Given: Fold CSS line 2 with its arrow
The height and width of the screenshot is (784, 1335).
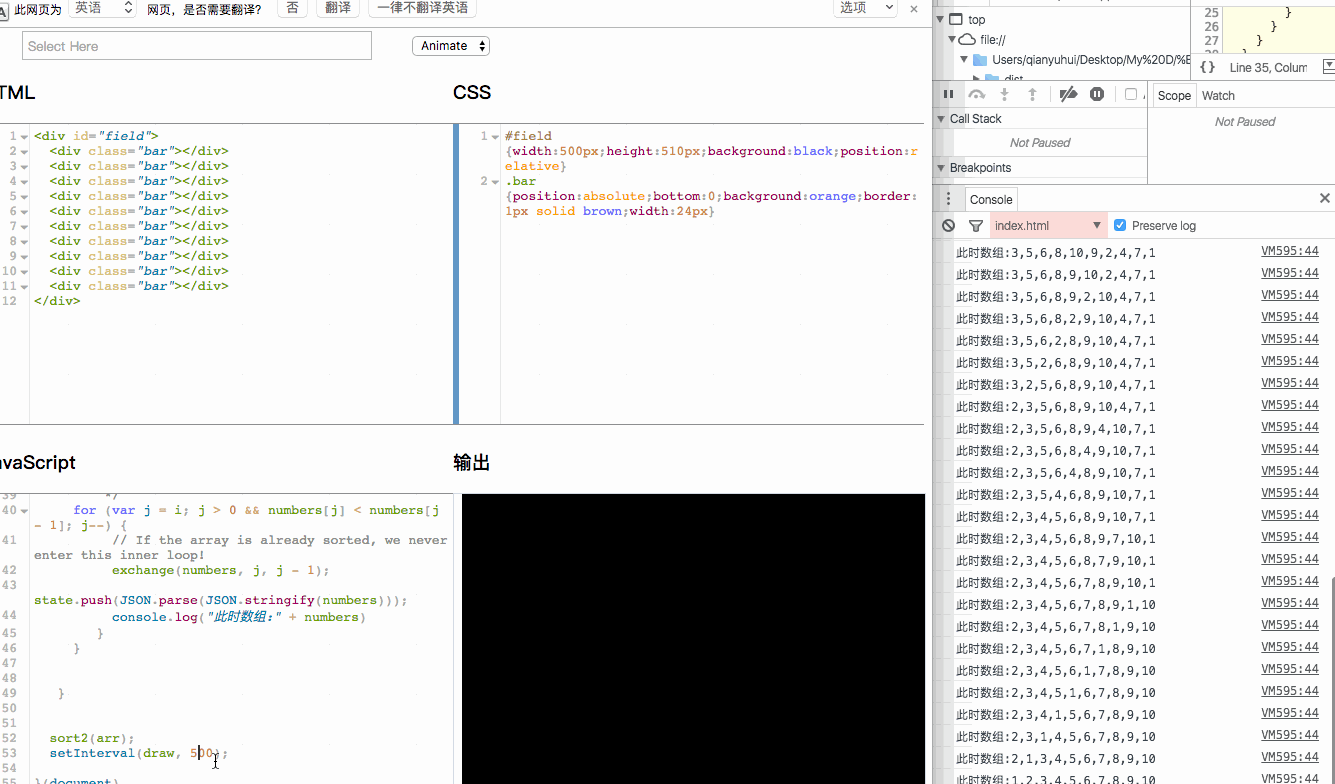Looking at the screenshot, I should (x=495, y=182).
